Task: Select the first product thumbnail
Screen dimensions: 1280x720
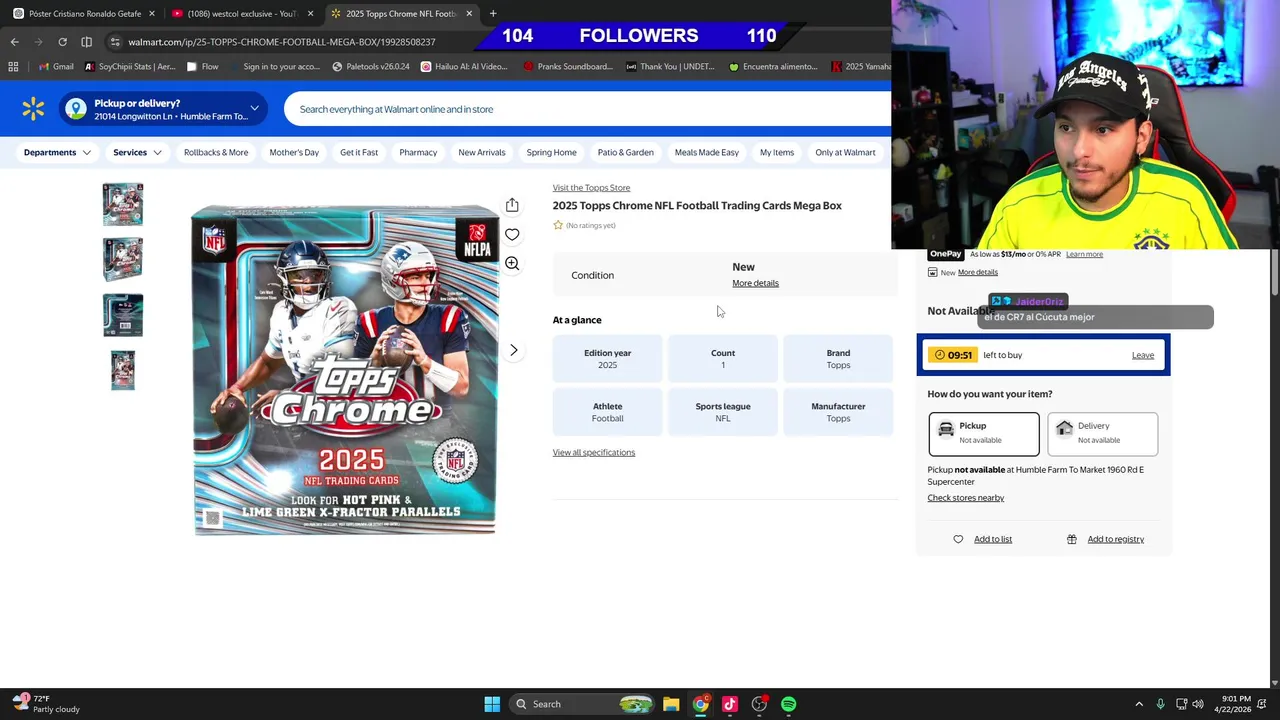Action: click(x=123, y=204)
